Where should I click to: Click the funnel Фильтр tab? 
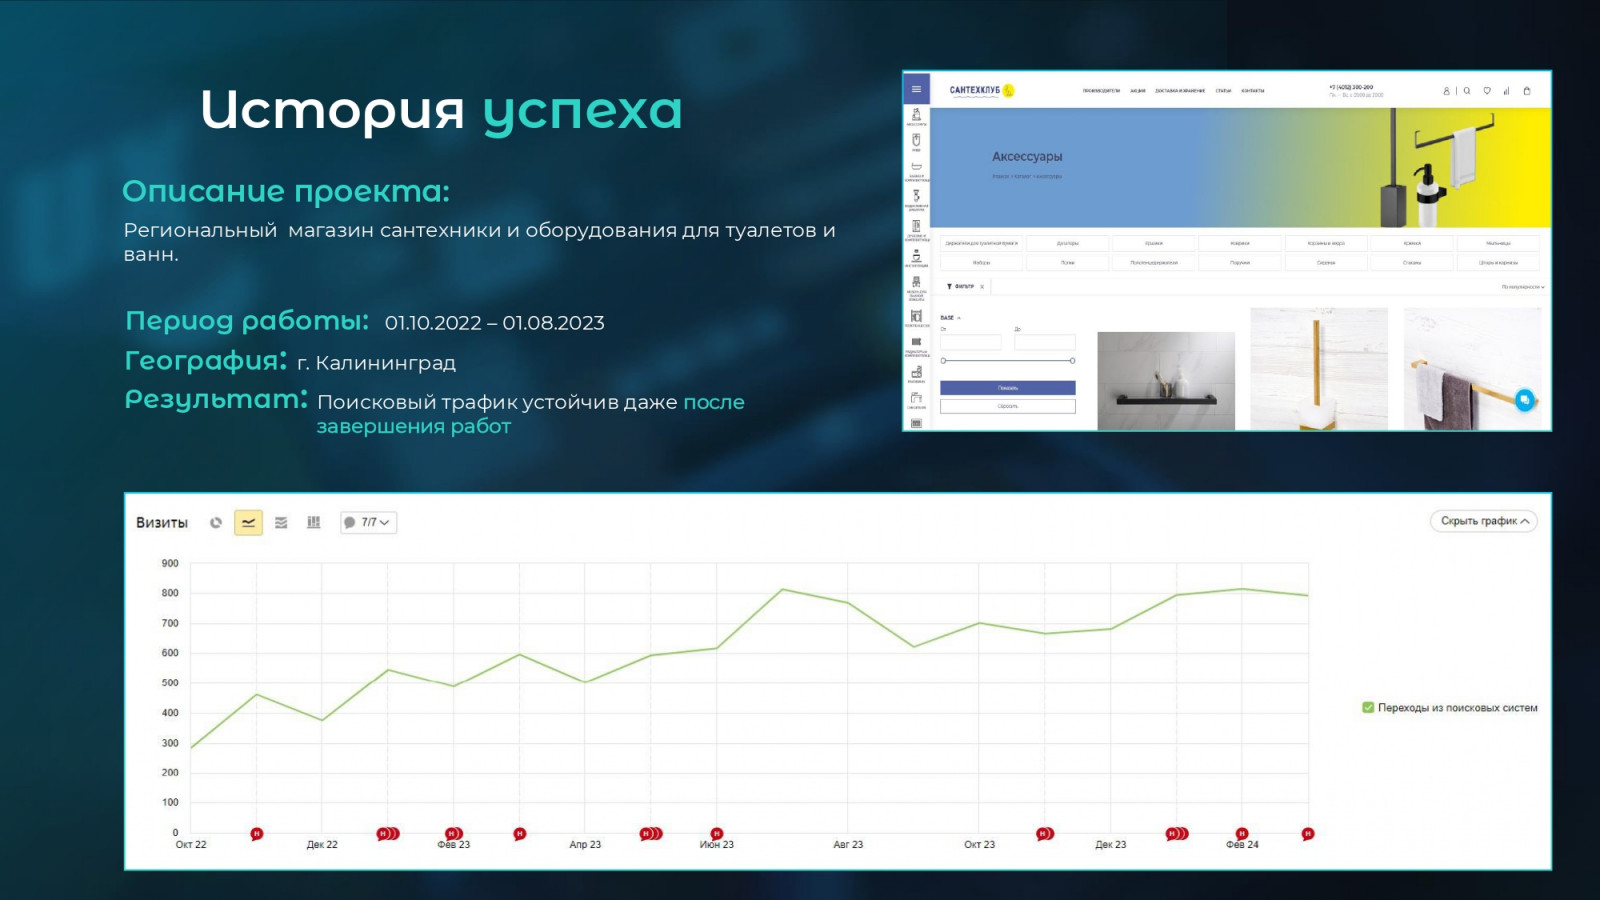(960, 287)
